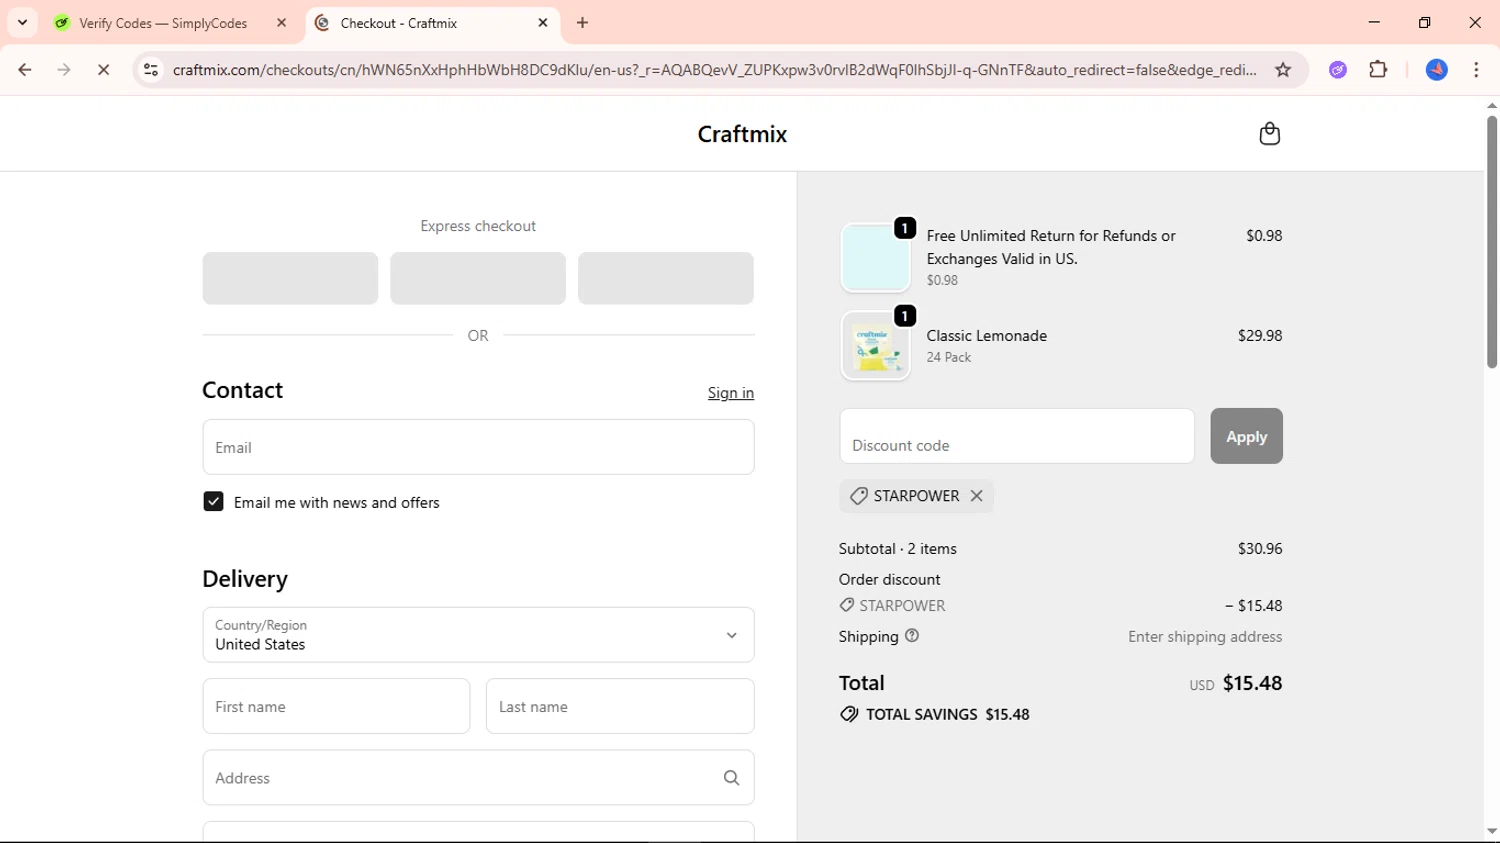Viewport: 1500px width, 843px height.
Task: Go back to the previous page
Action: (x=25, y=70)
